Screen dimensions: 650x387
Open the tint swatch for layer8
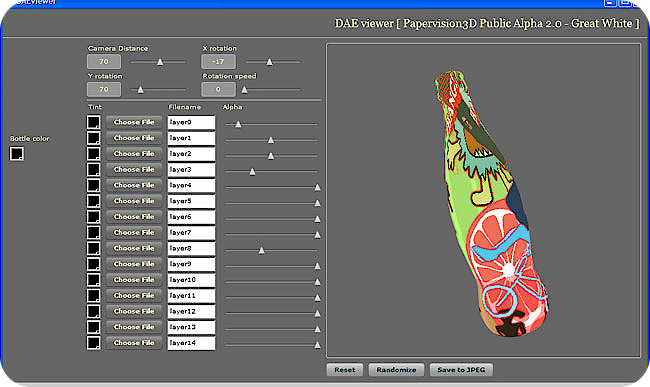coord(93,249)
